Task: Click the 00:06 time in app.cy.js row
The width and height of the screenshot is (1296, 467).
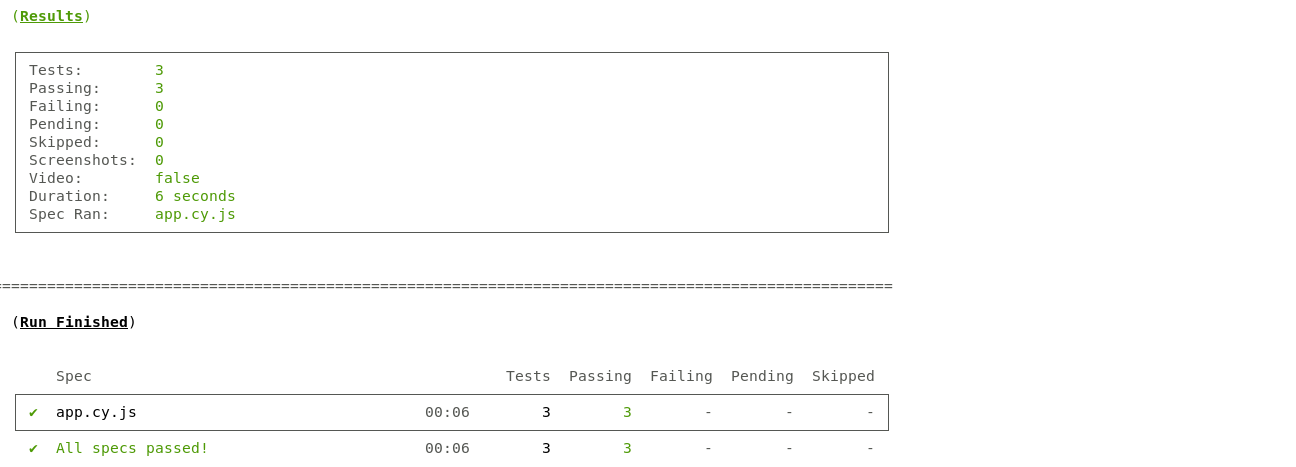Action: click(447, 412)
